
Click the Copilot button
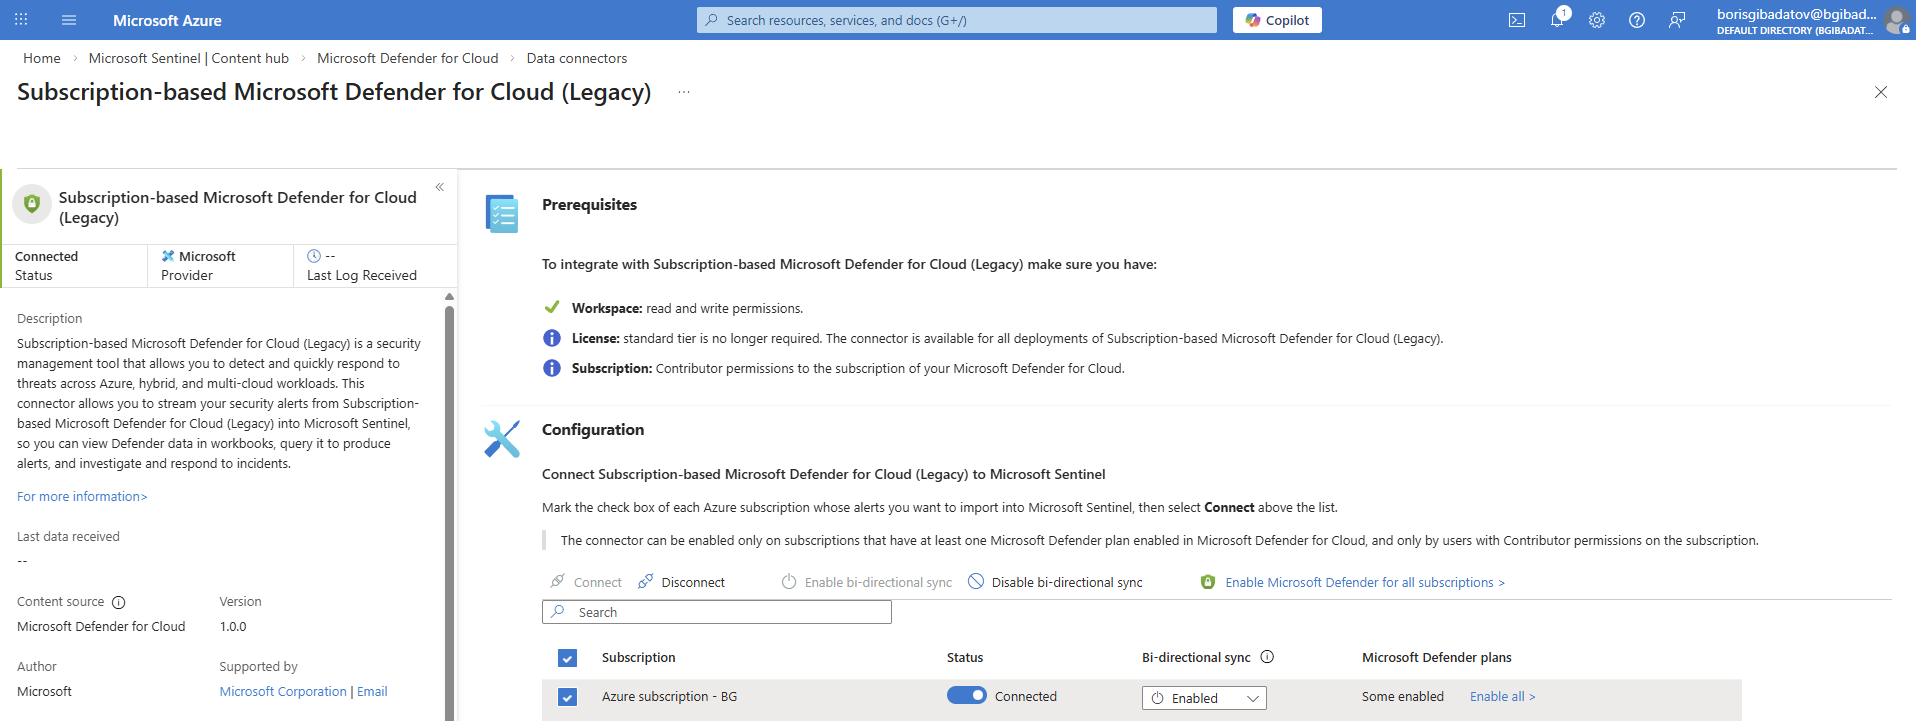[1277, 20]
